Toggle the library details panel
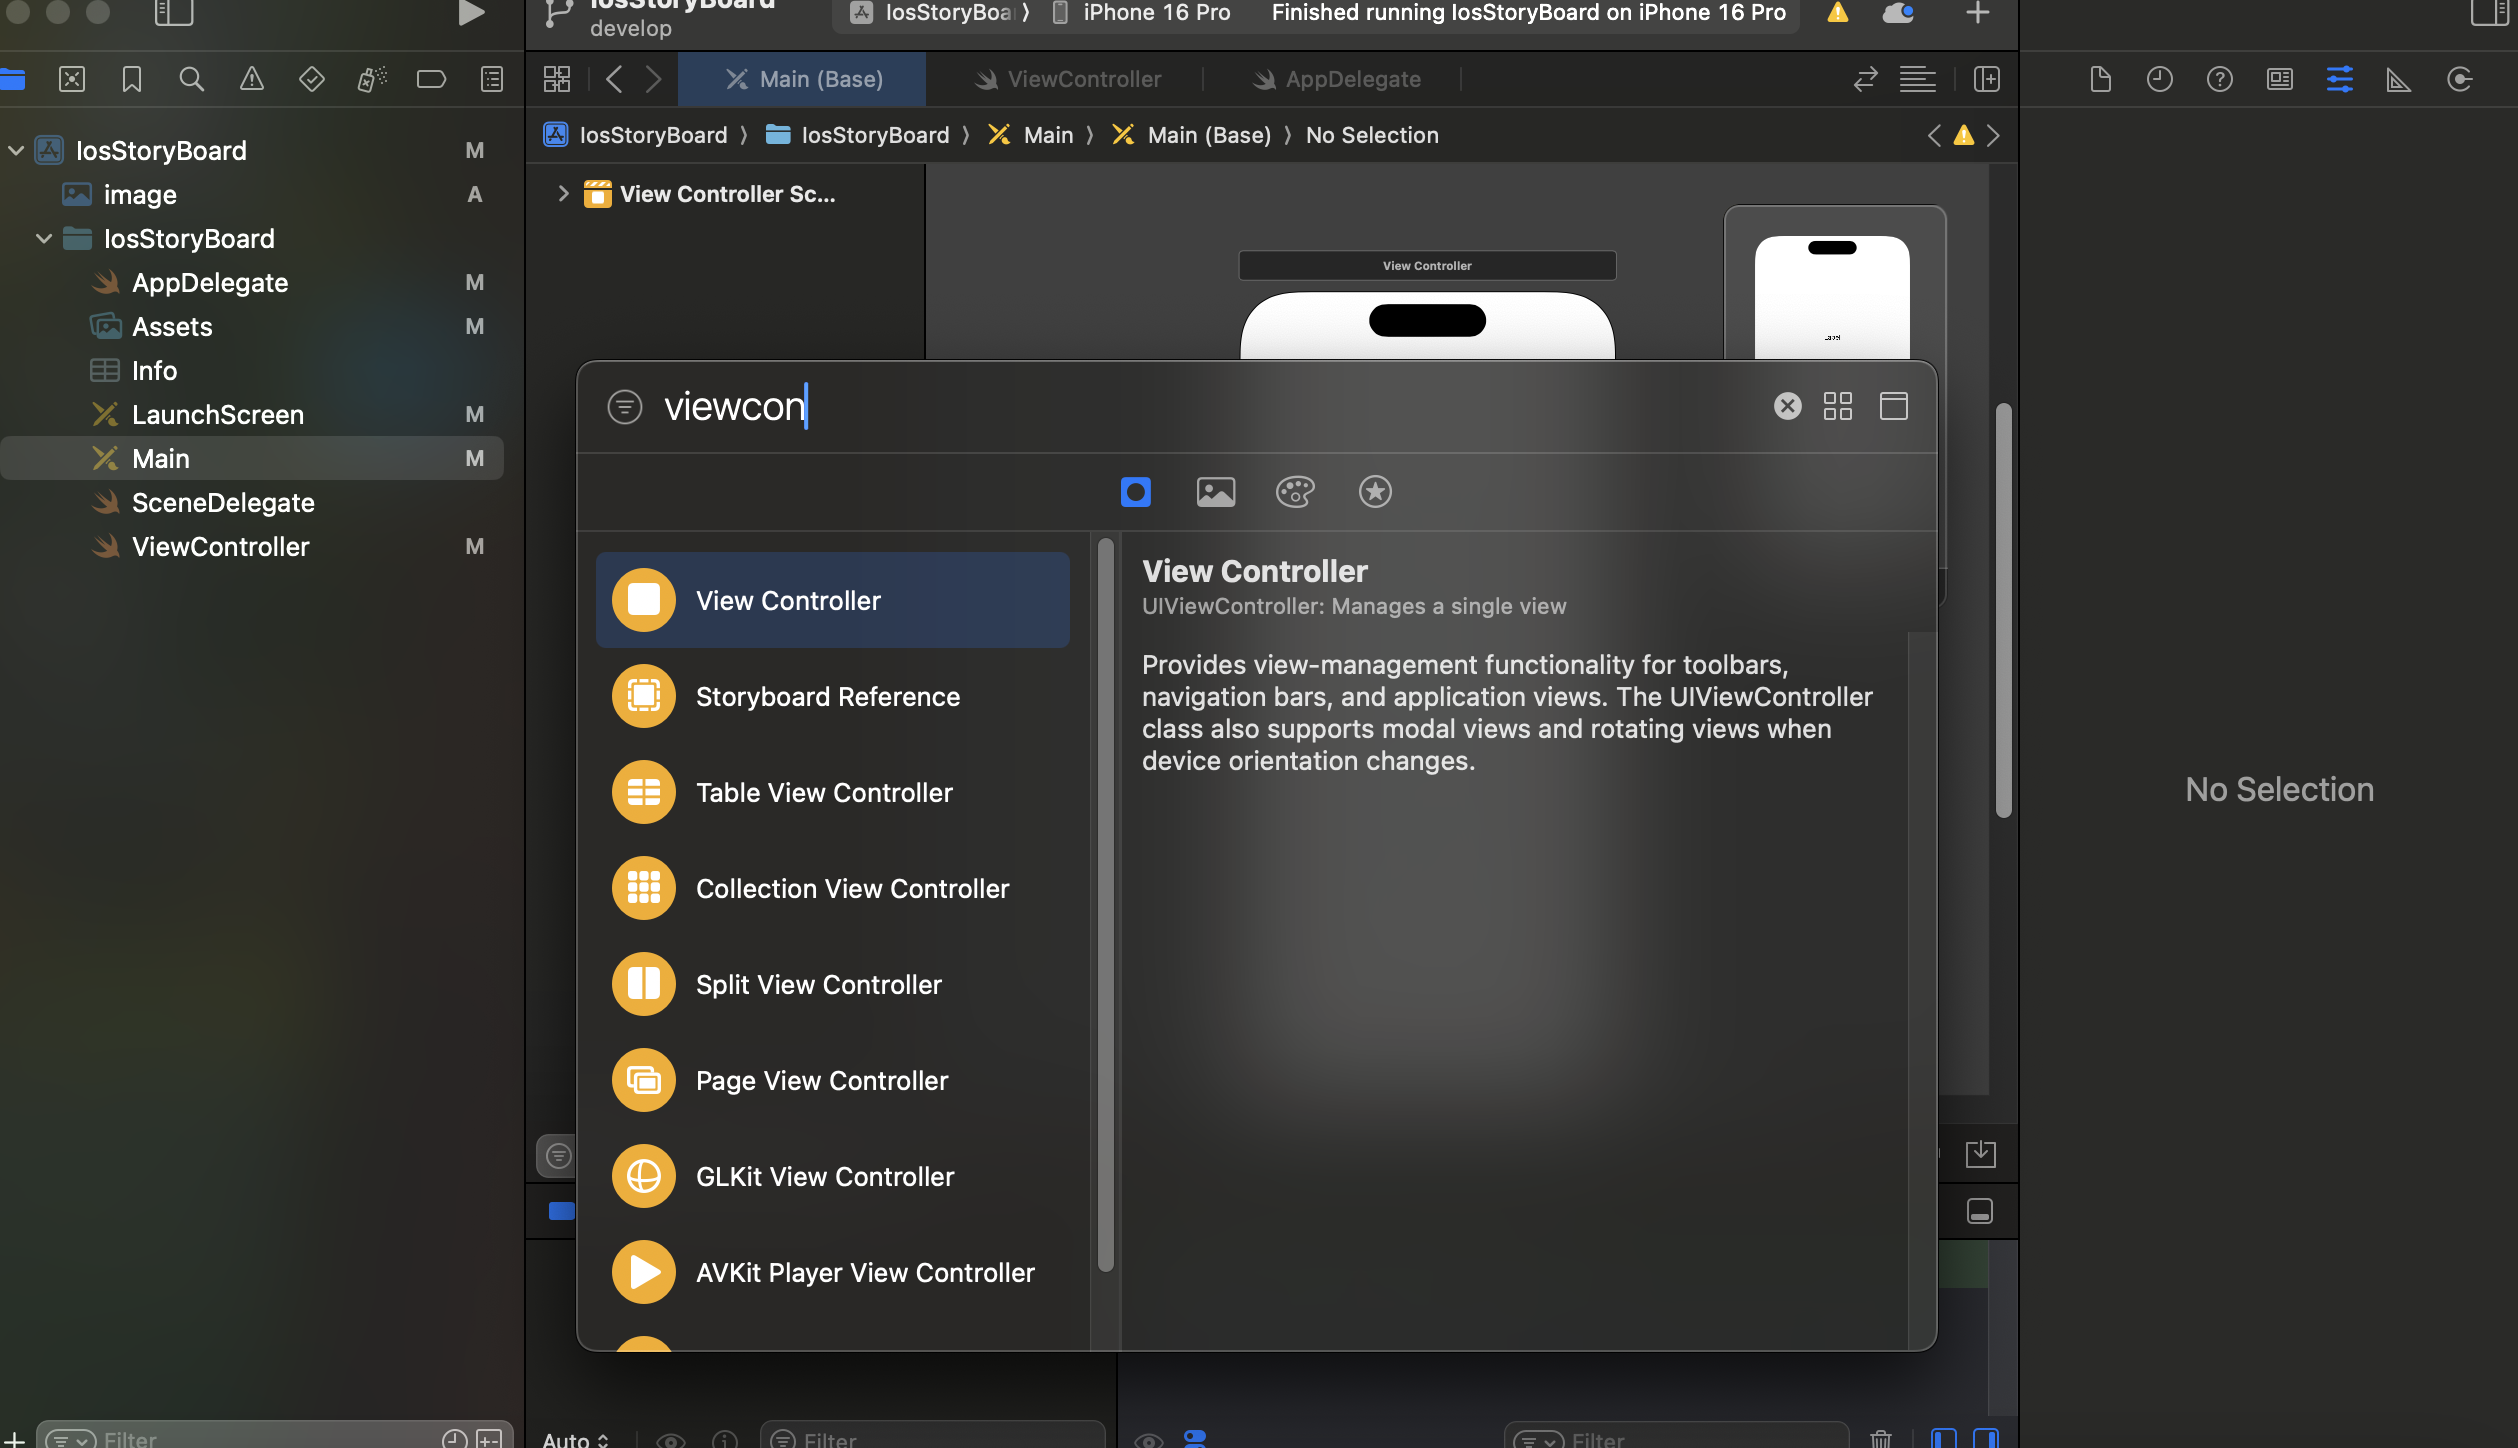Screen dimensions: 2518x1448 (x=1894, y=406)
